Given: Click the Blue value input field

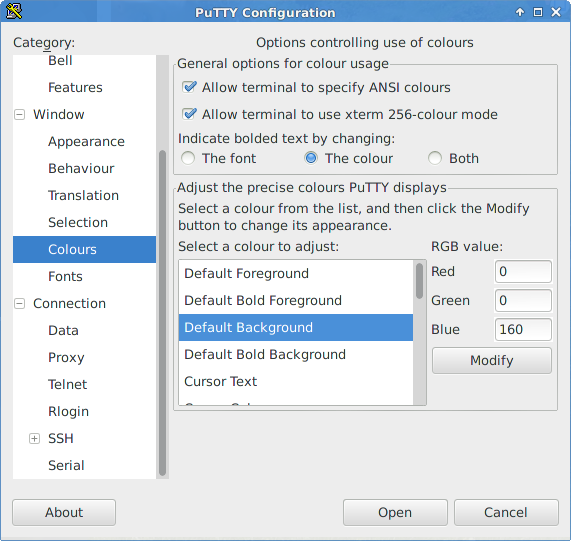Looking at the screenshot, I should (523, 329).
